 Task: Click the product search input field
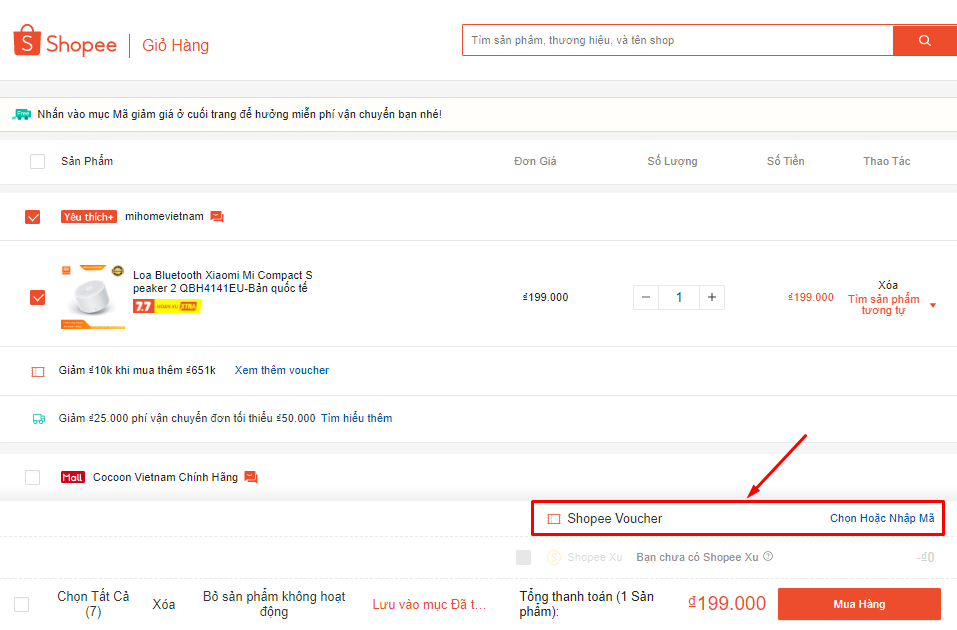(677, 41)
